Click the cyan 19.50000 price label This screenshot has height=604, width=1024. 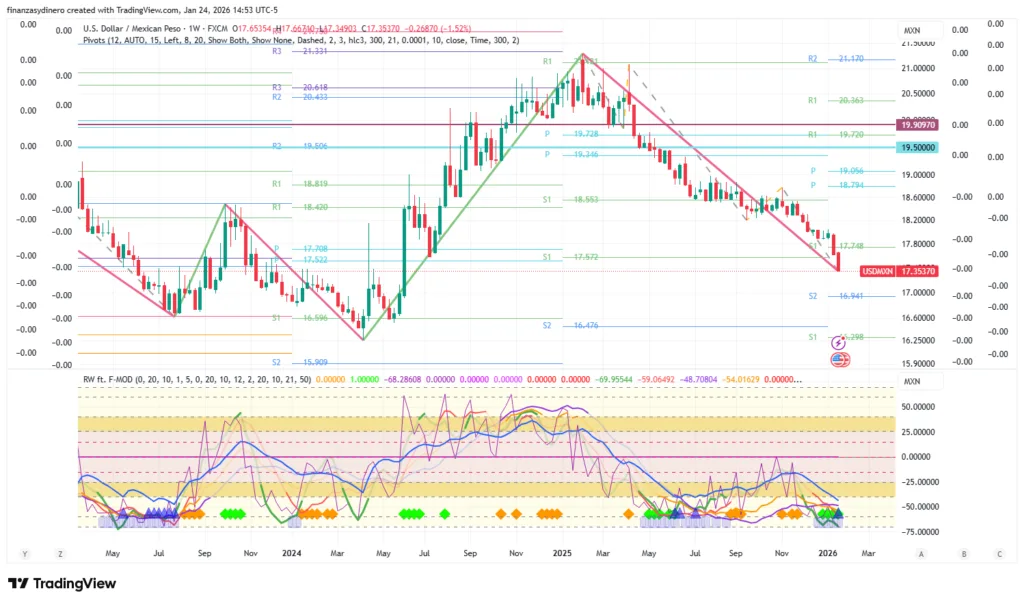coord(917,147)
